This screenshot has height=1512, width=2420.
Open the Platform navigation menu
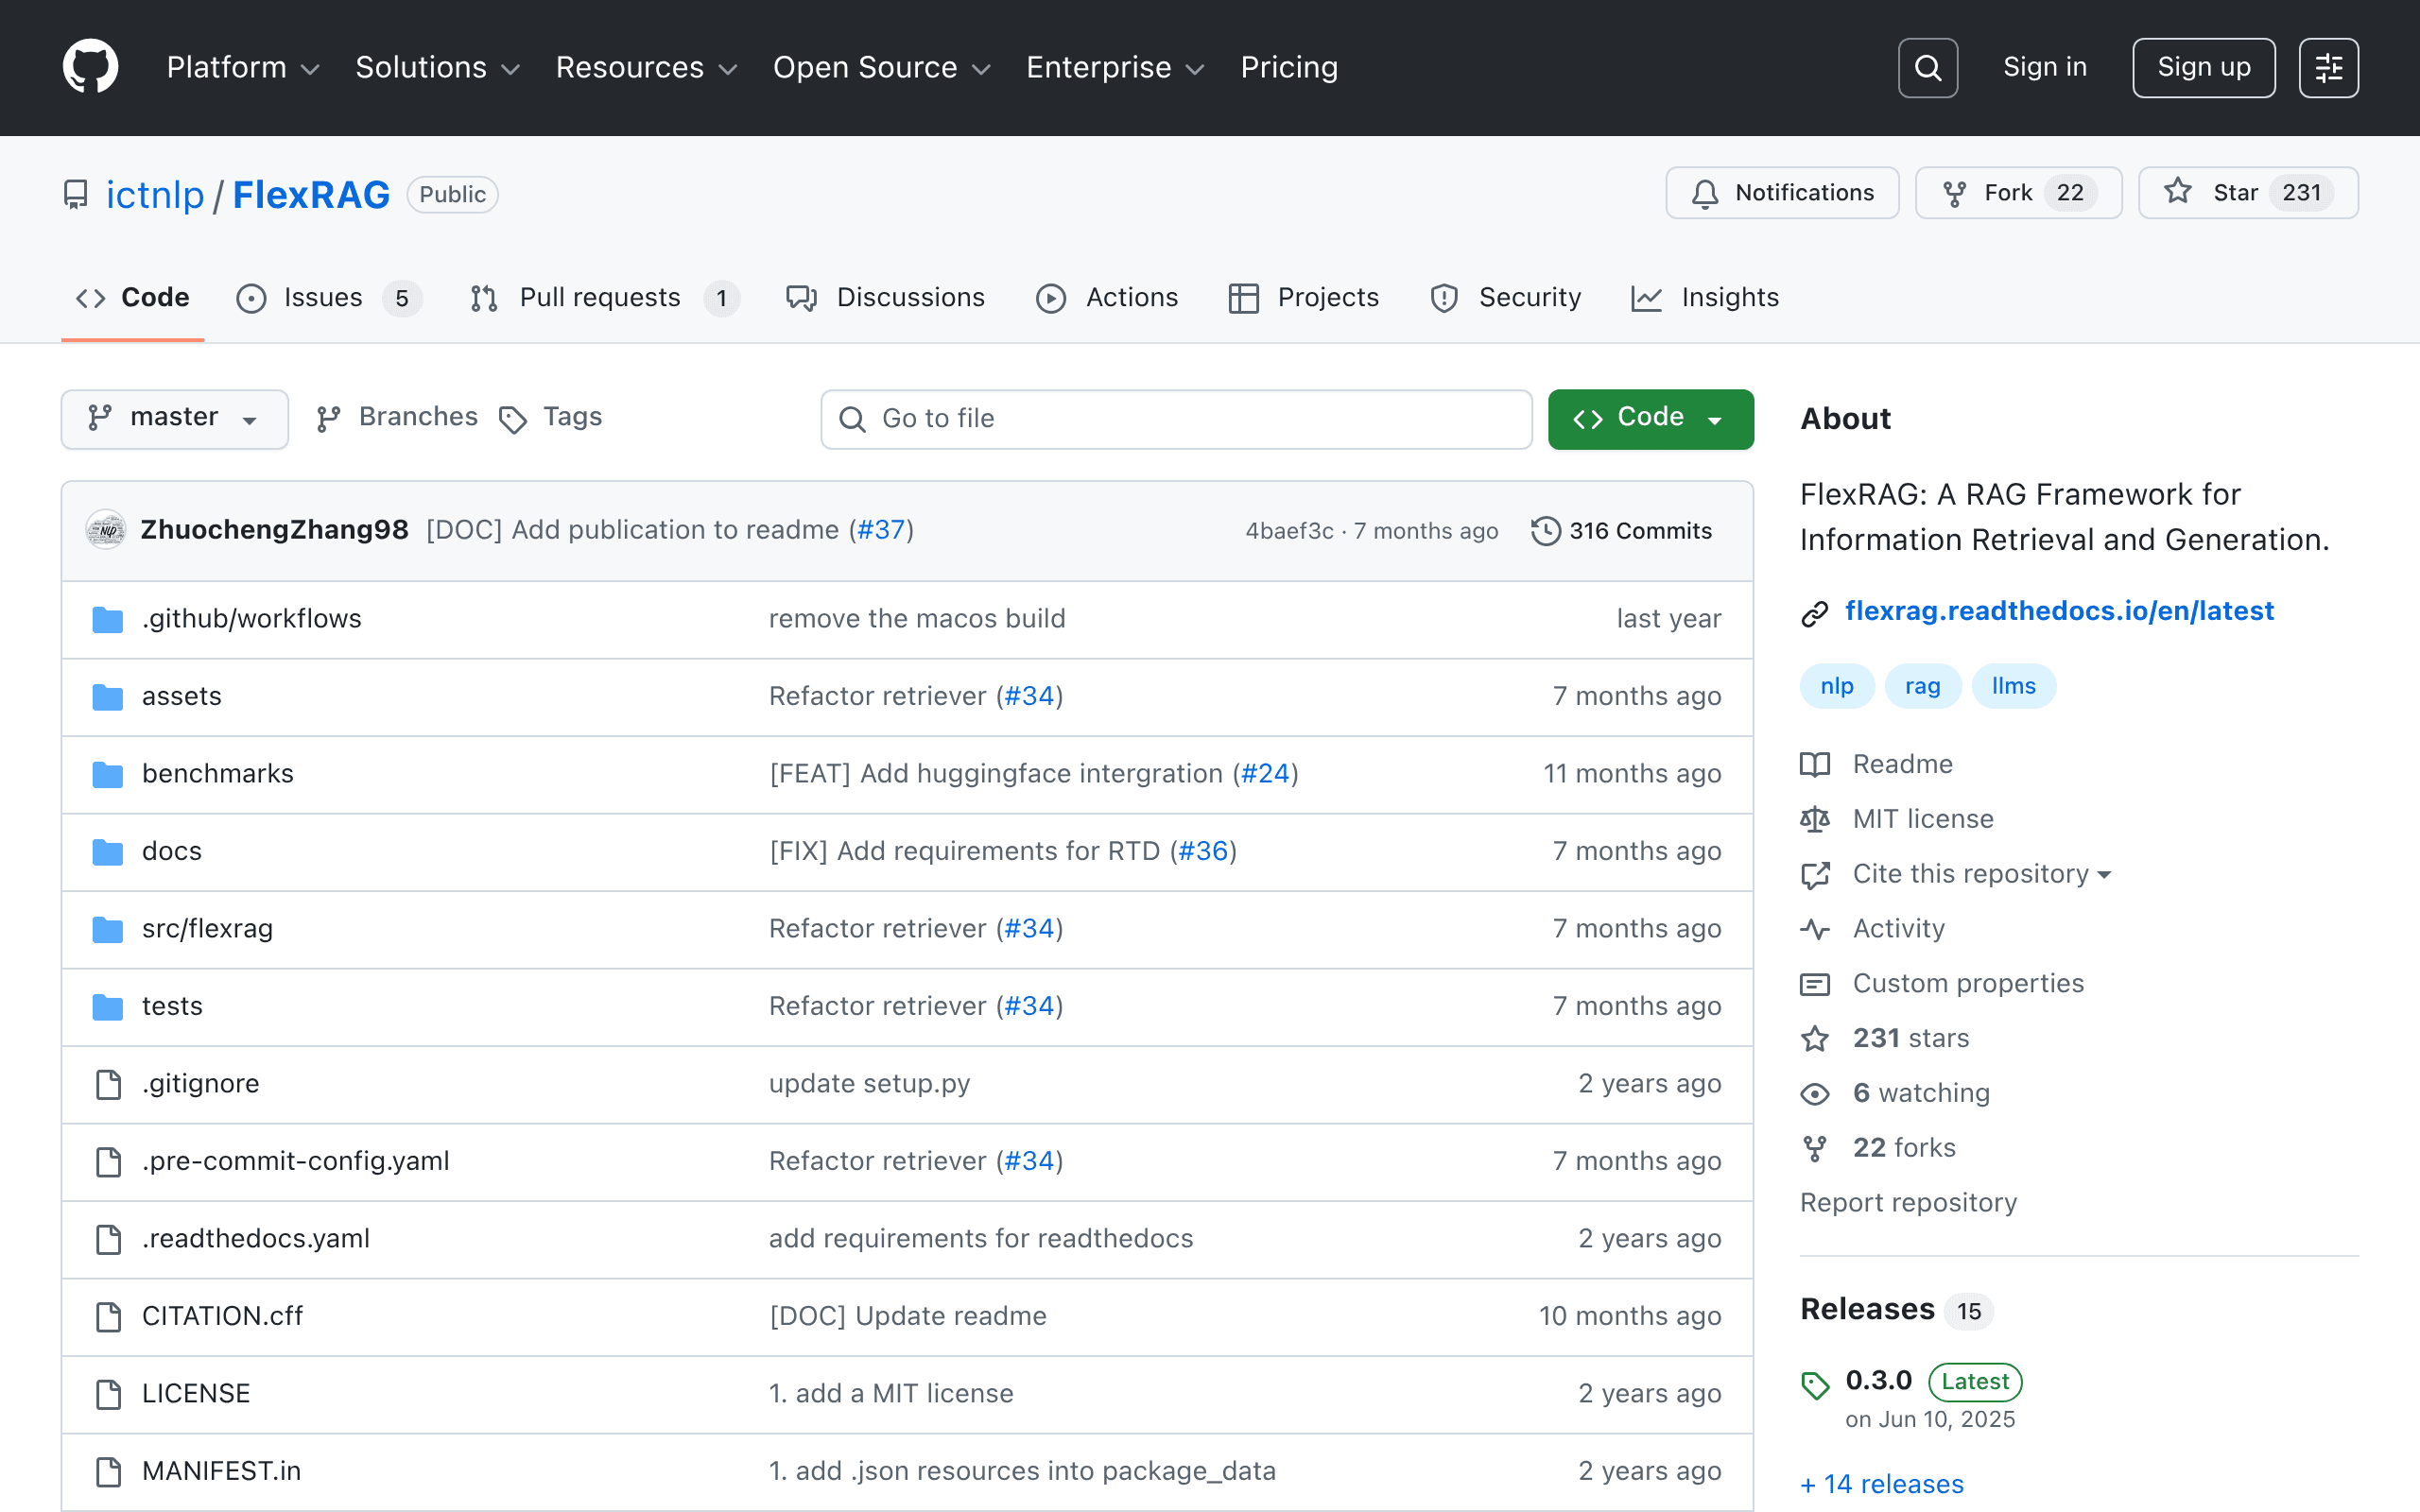click(x=243, y=67)
